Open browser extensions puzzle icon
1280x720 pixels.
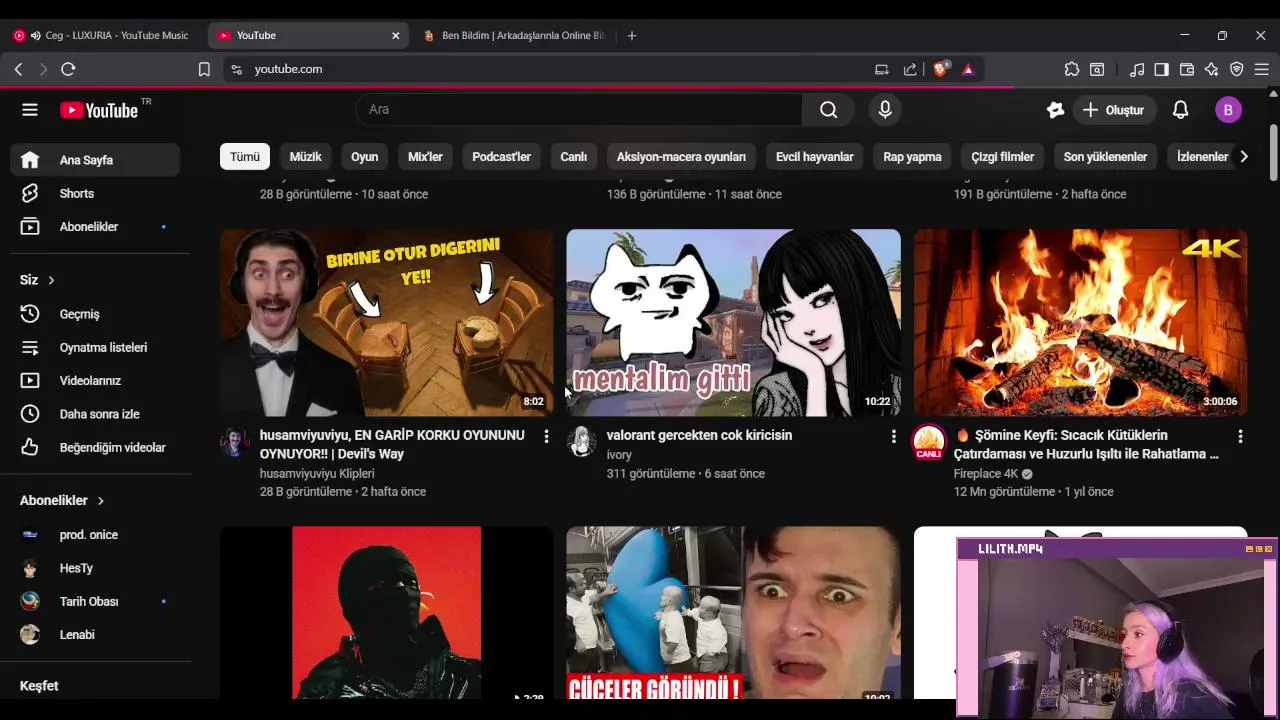(x=1072, y=69)
